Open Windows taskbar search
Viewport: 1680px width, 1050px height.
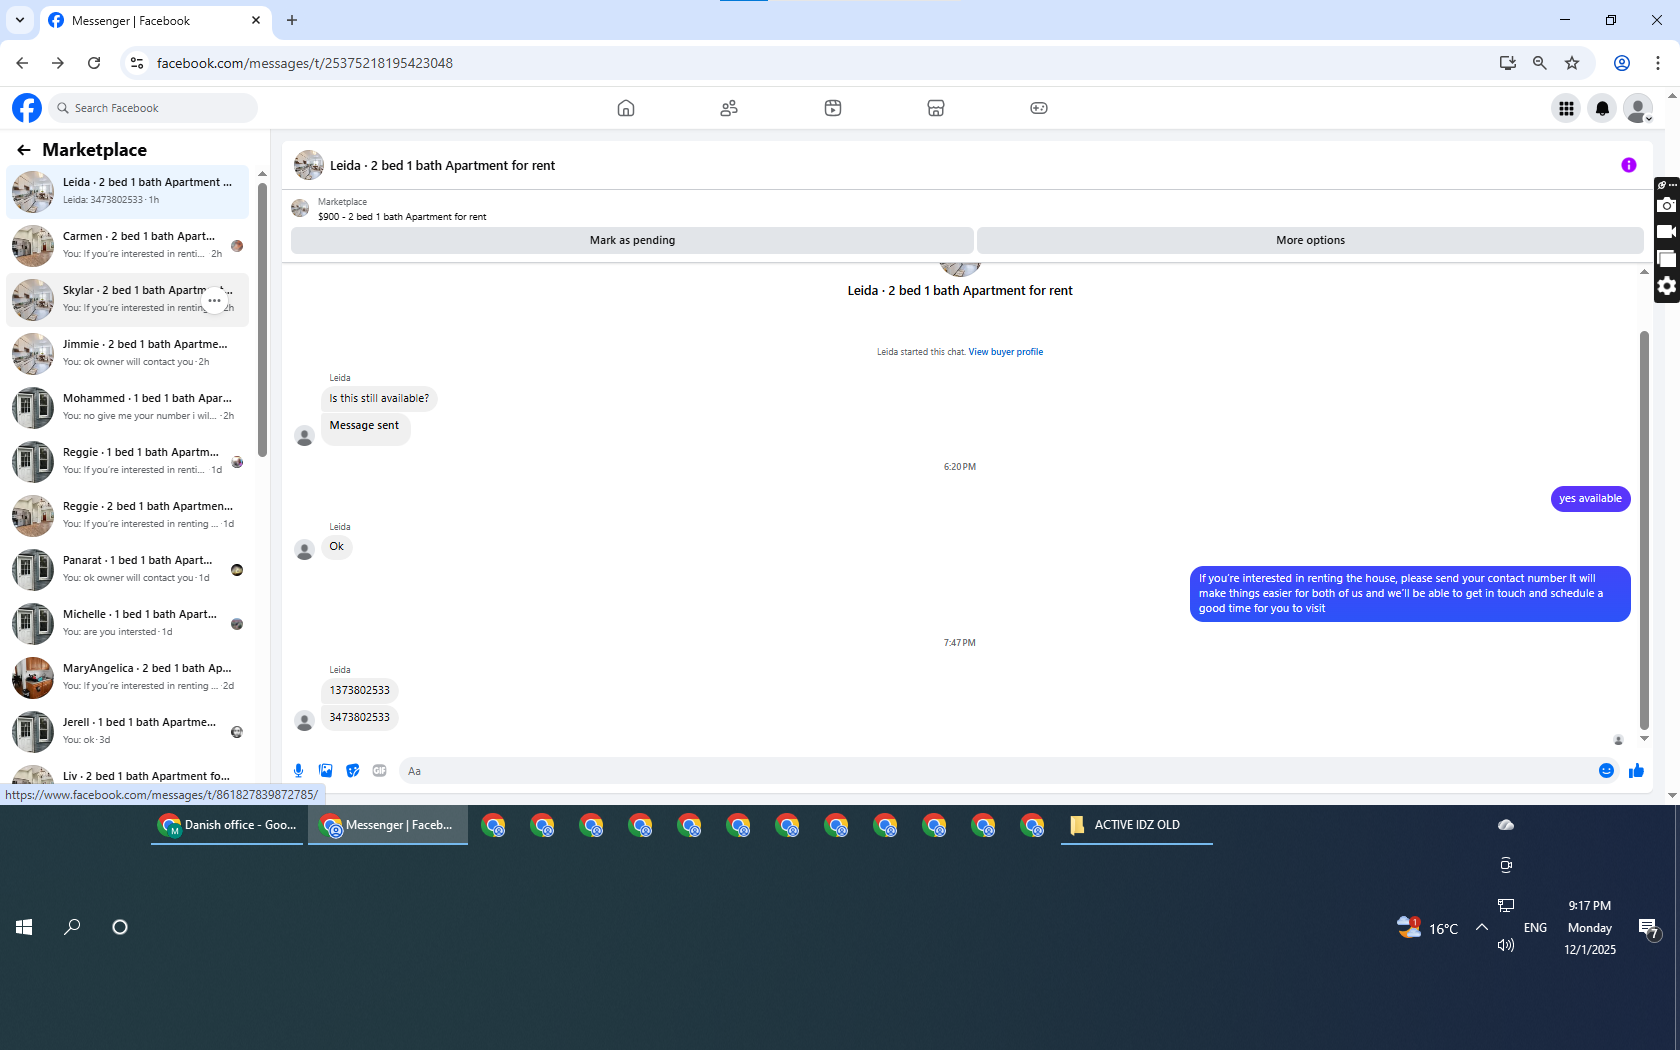(72, 927)
